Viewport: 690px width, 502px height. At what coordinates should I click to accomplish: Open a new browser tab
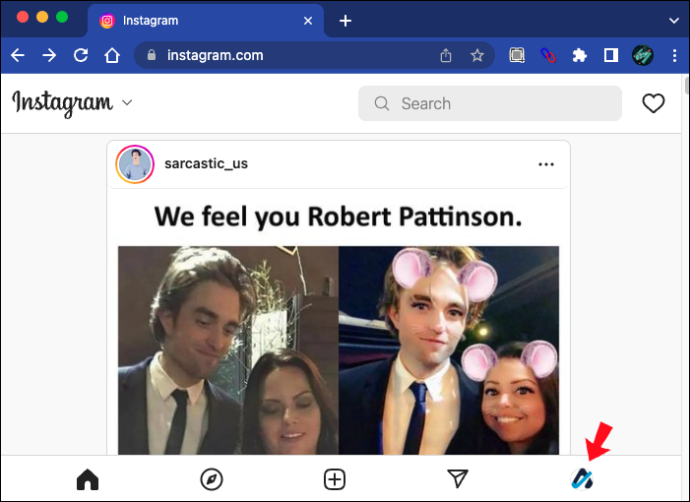click(345, 21)
